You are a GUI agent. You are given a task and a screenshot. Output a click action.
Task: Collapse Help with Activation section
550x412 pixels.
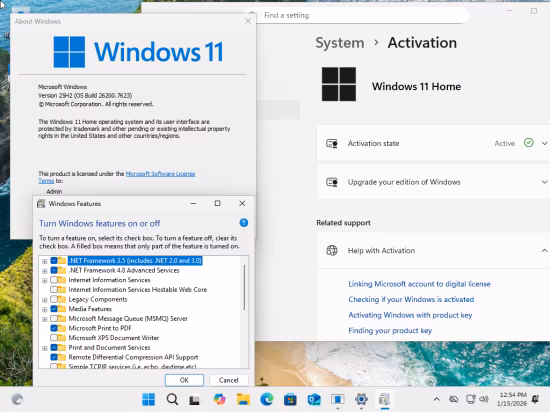pyautogui.click(x=544, y=250)
